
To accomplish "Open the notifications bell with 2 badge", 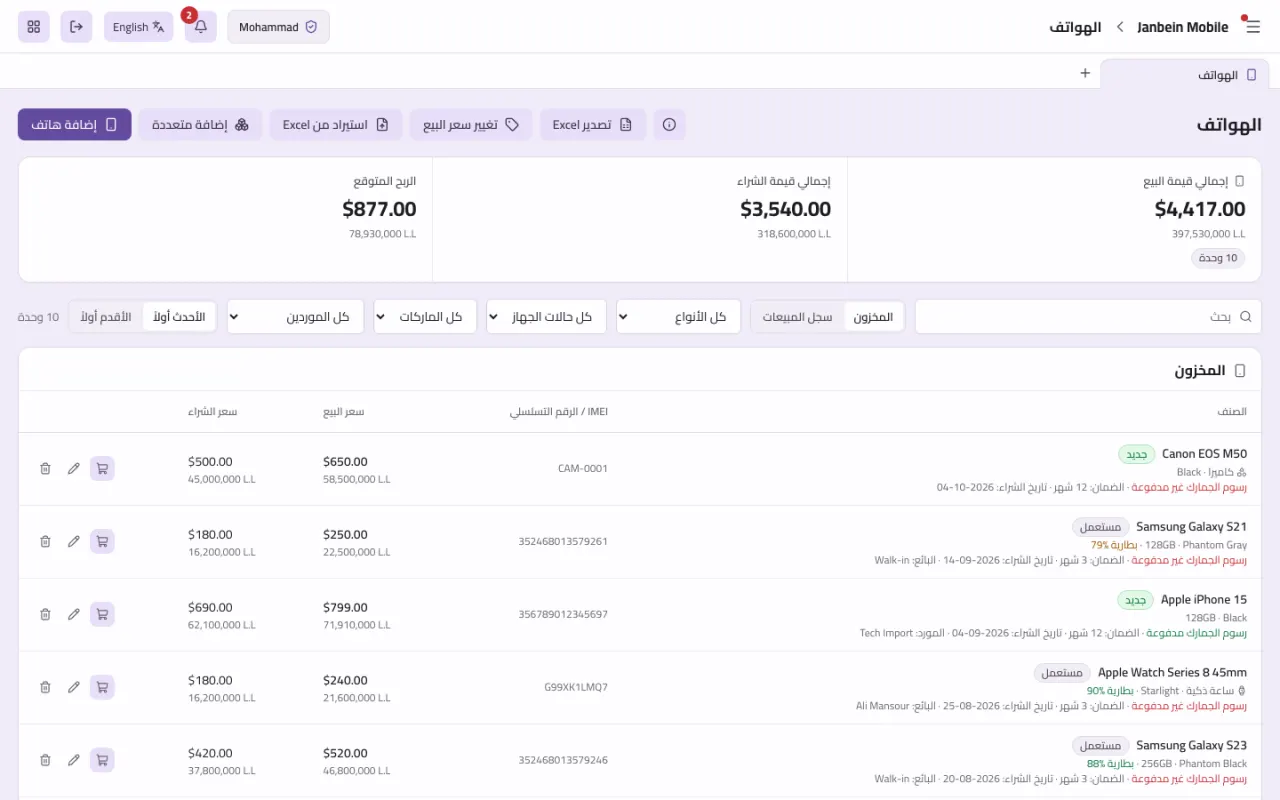I will click(201, 27).
